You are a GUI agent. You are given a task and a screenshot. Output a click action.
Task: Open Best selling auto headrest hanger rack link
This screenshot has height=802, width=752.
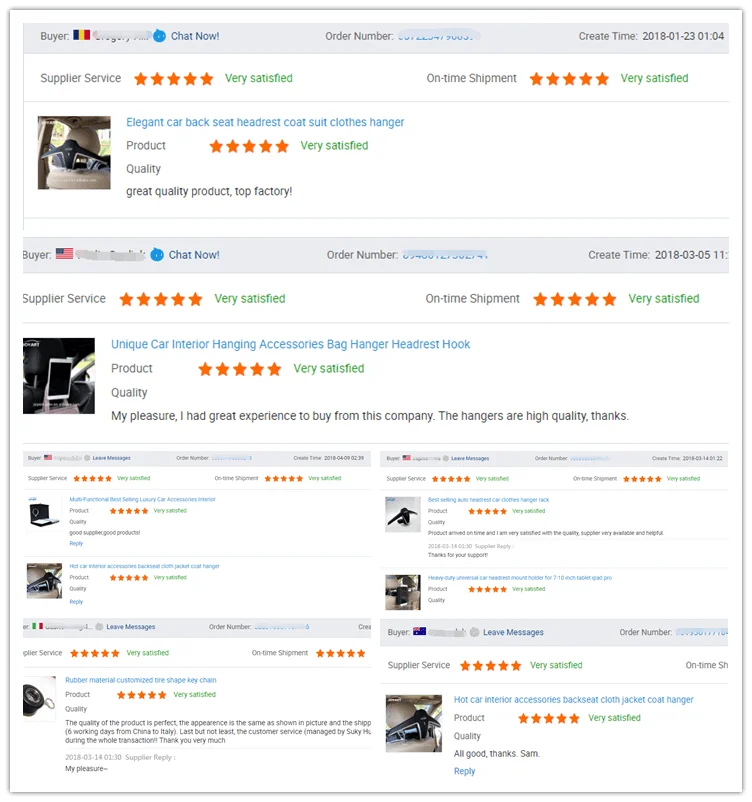pos(488,500)
